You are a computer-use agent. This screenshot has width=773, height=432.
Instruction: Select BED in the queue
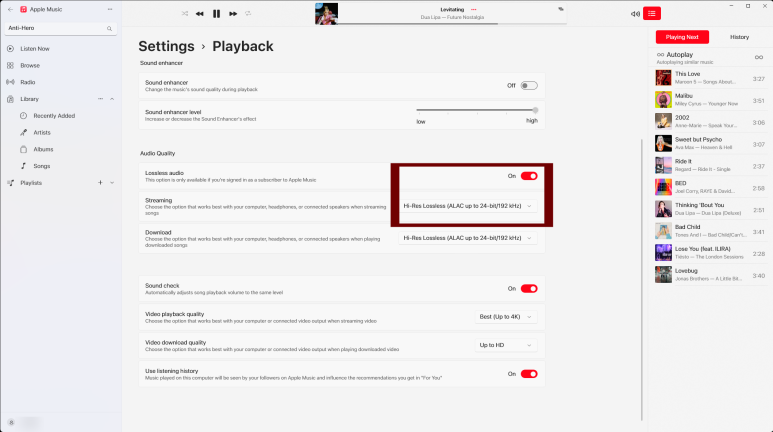(710, 187)
